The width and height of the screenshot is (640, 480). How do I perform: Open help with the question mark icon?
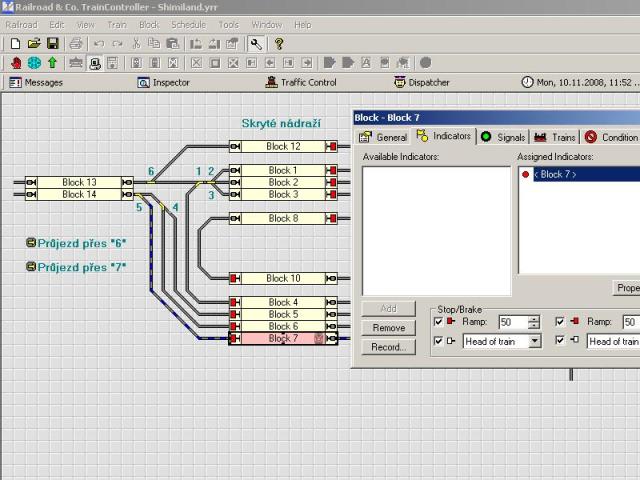point(279,43)
